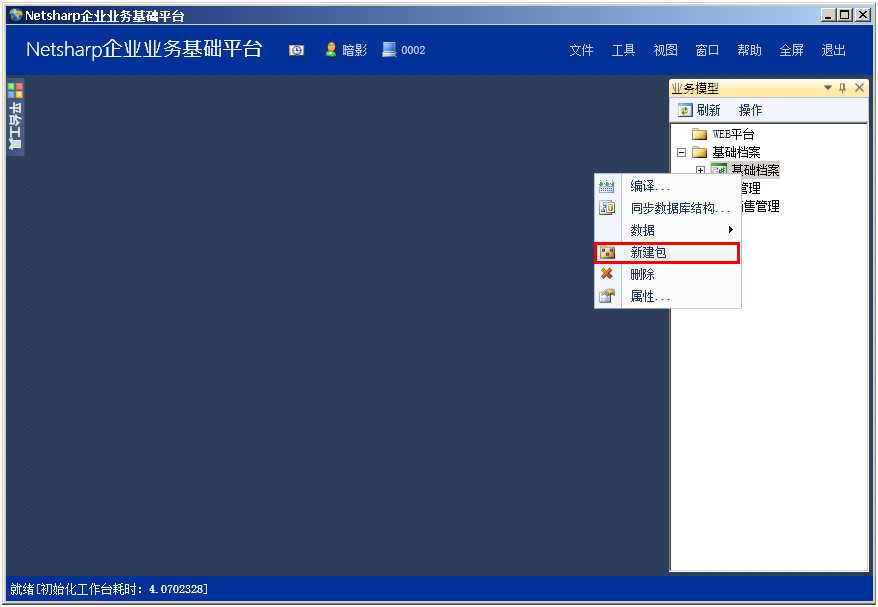878x607 pixels.
Task: Click 退出 to exit platform
Action: point(833,50)
